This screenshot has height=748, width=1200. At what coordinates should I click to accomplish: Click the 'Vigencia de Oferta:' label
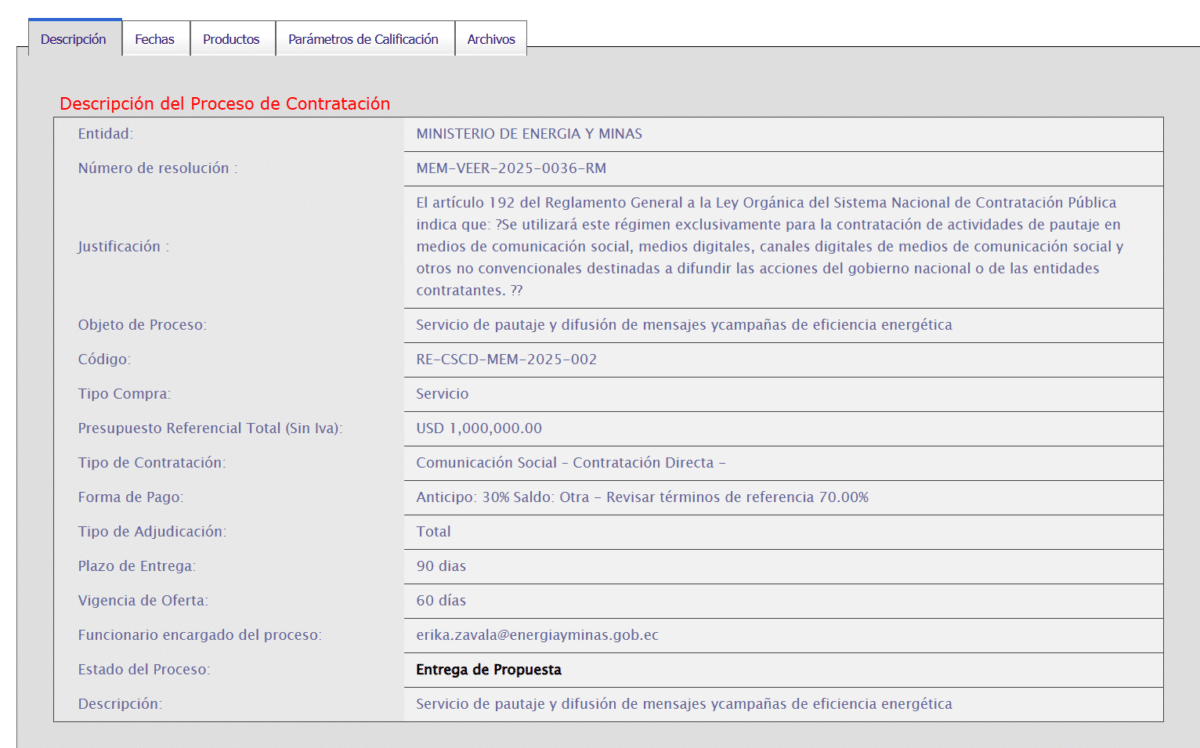pos(143,600)
